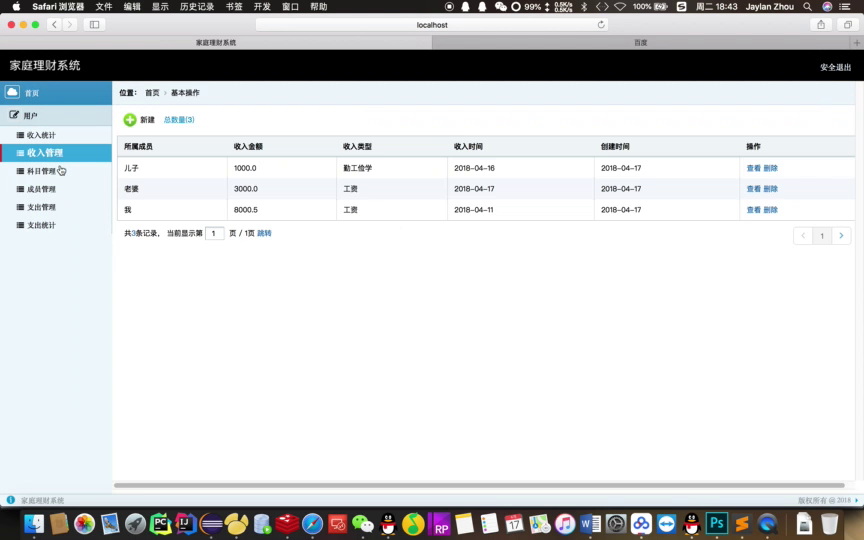Click the Wi-Fi icon in the menu bar
The width and height of the screenshot is (864, 540).
(x=620, y=7)
